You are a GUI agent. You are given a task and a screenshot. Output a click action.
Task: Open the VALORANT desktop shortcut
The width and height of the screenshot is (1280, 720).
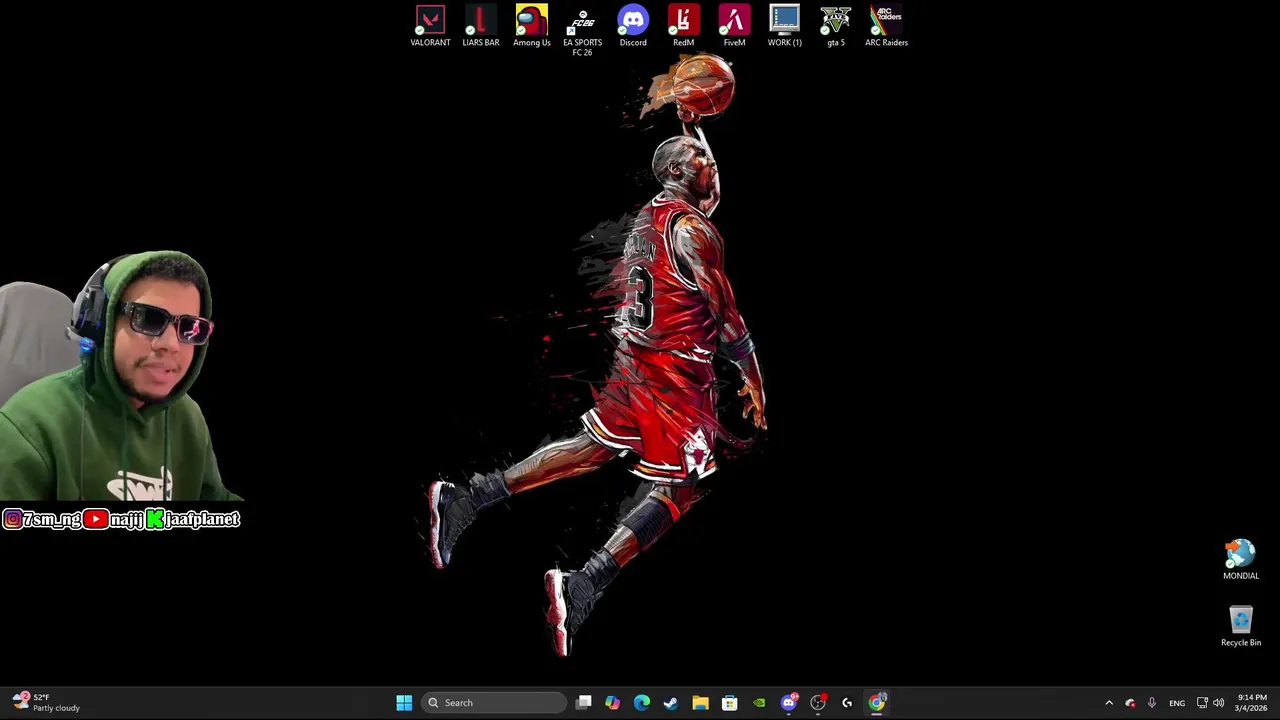click(430, 26)
